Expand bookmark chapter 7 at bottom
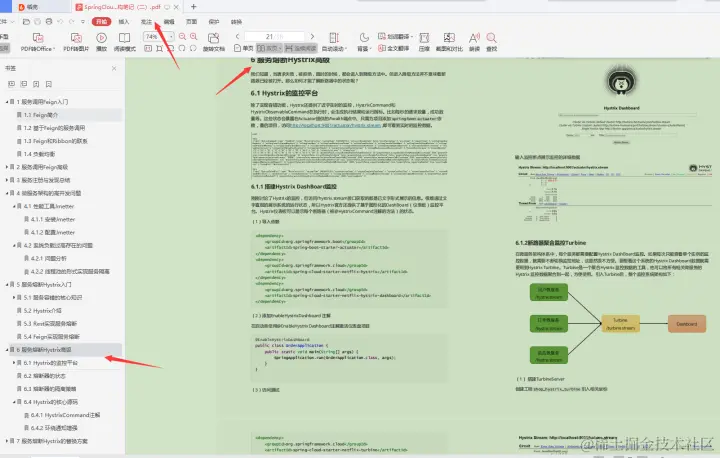The height and width of the screenshot is (458, 720). coord(6,441)
